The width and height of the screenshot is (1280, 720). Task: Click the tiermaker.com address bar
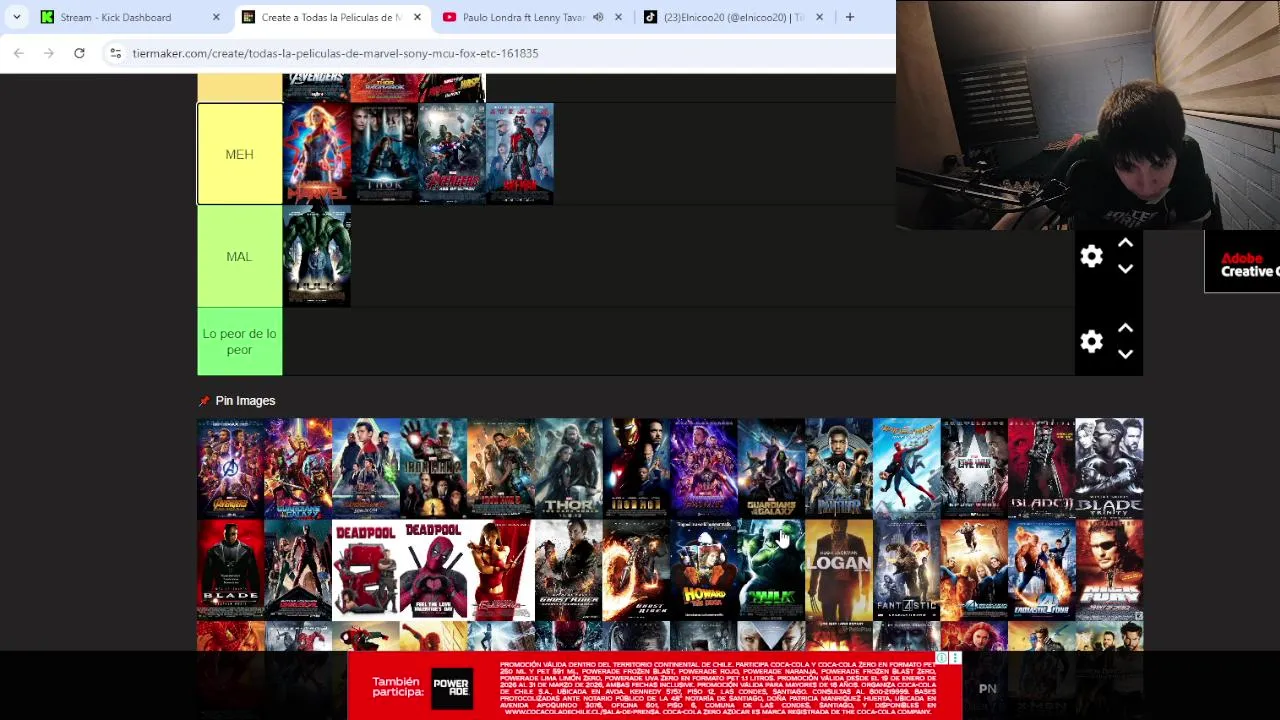point(500,53)
